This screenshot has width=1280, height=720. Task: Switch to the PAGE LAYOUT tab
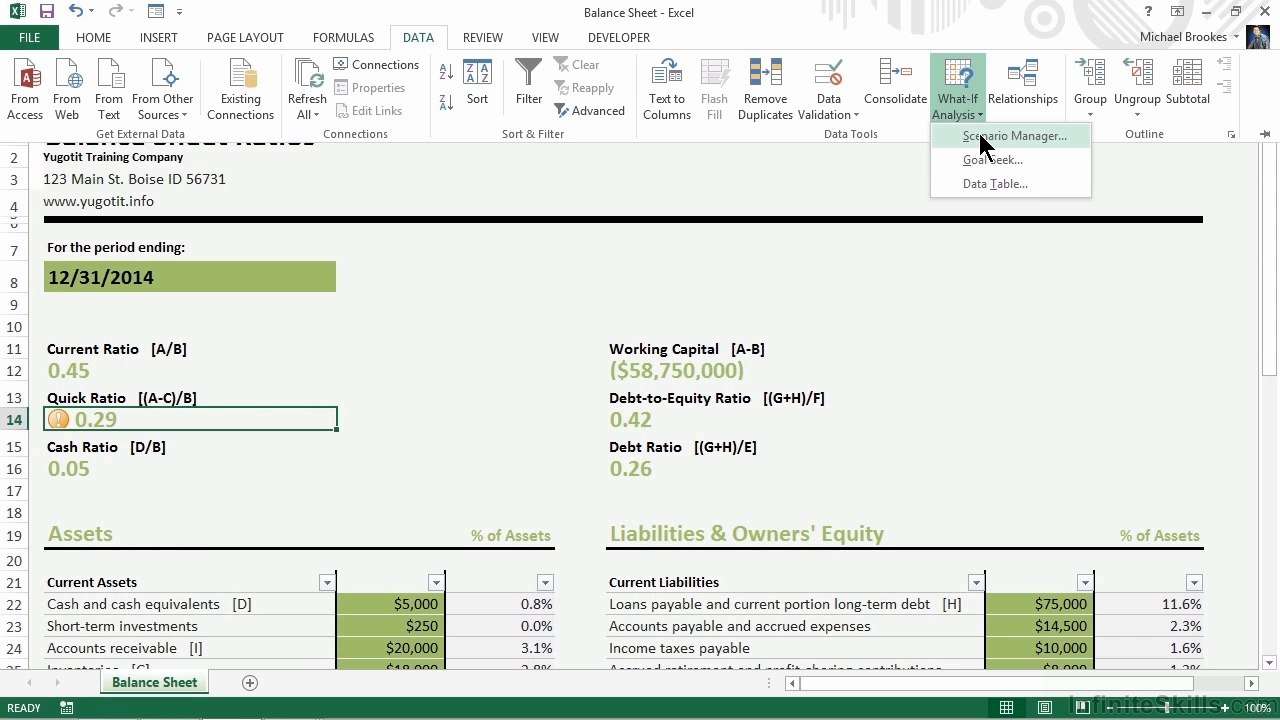pos(245,38)
